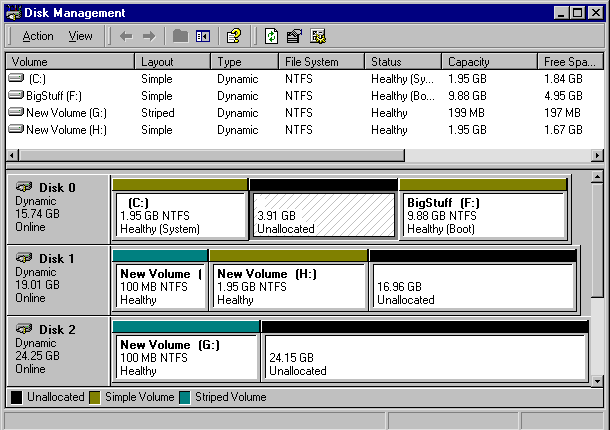Click the "4.95 GB" free space cell
This screenshot has height=430, width=610.
(563, 96)
